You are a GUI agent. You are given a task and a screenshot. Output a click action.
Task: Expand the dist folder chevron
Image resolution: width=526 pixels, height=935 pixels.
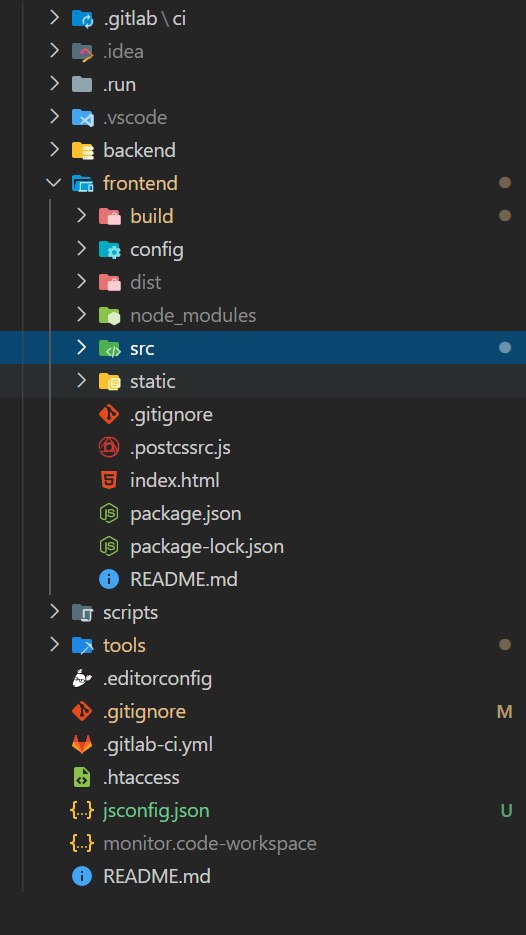click(x=82, y=281)
